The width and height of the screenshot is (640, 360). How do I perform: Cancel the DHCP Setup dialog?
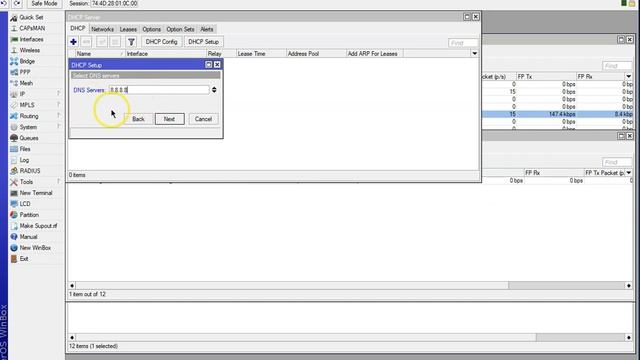[x=203, y=119]
